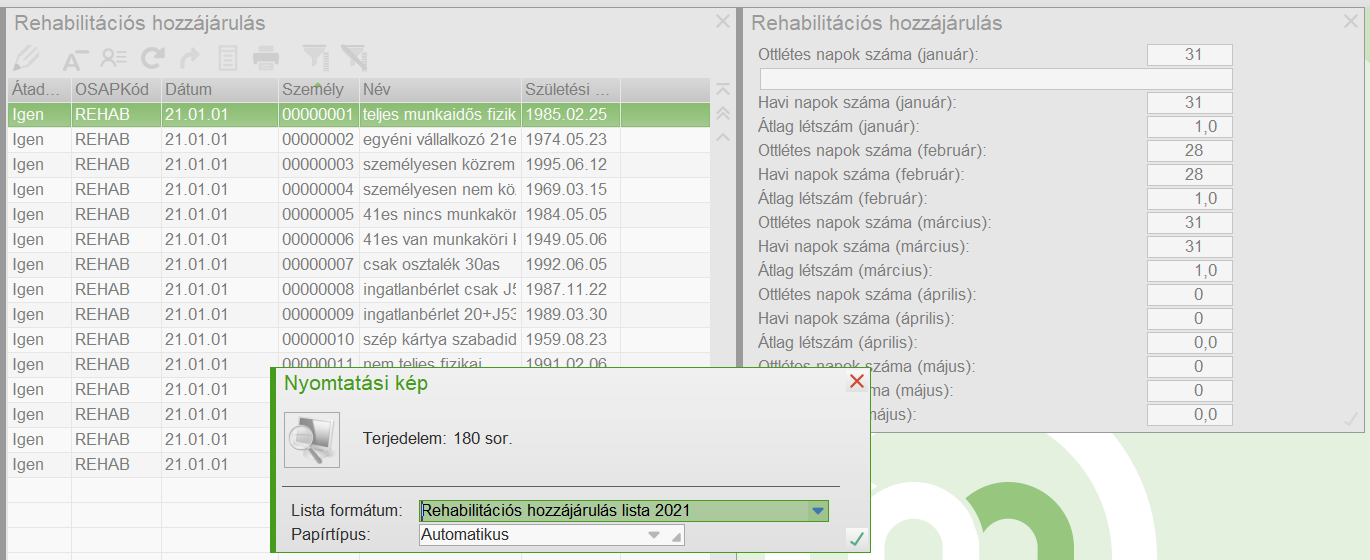1370x560 pixels.
Task: Click Havi napok száma (január) field
Action: tap(1190, 103)
